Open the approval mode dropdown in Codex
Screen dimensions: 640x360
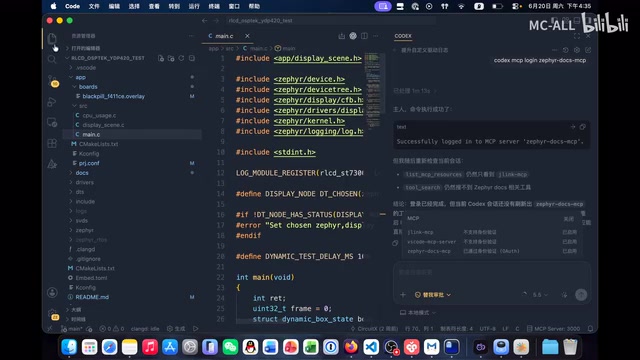433,295
